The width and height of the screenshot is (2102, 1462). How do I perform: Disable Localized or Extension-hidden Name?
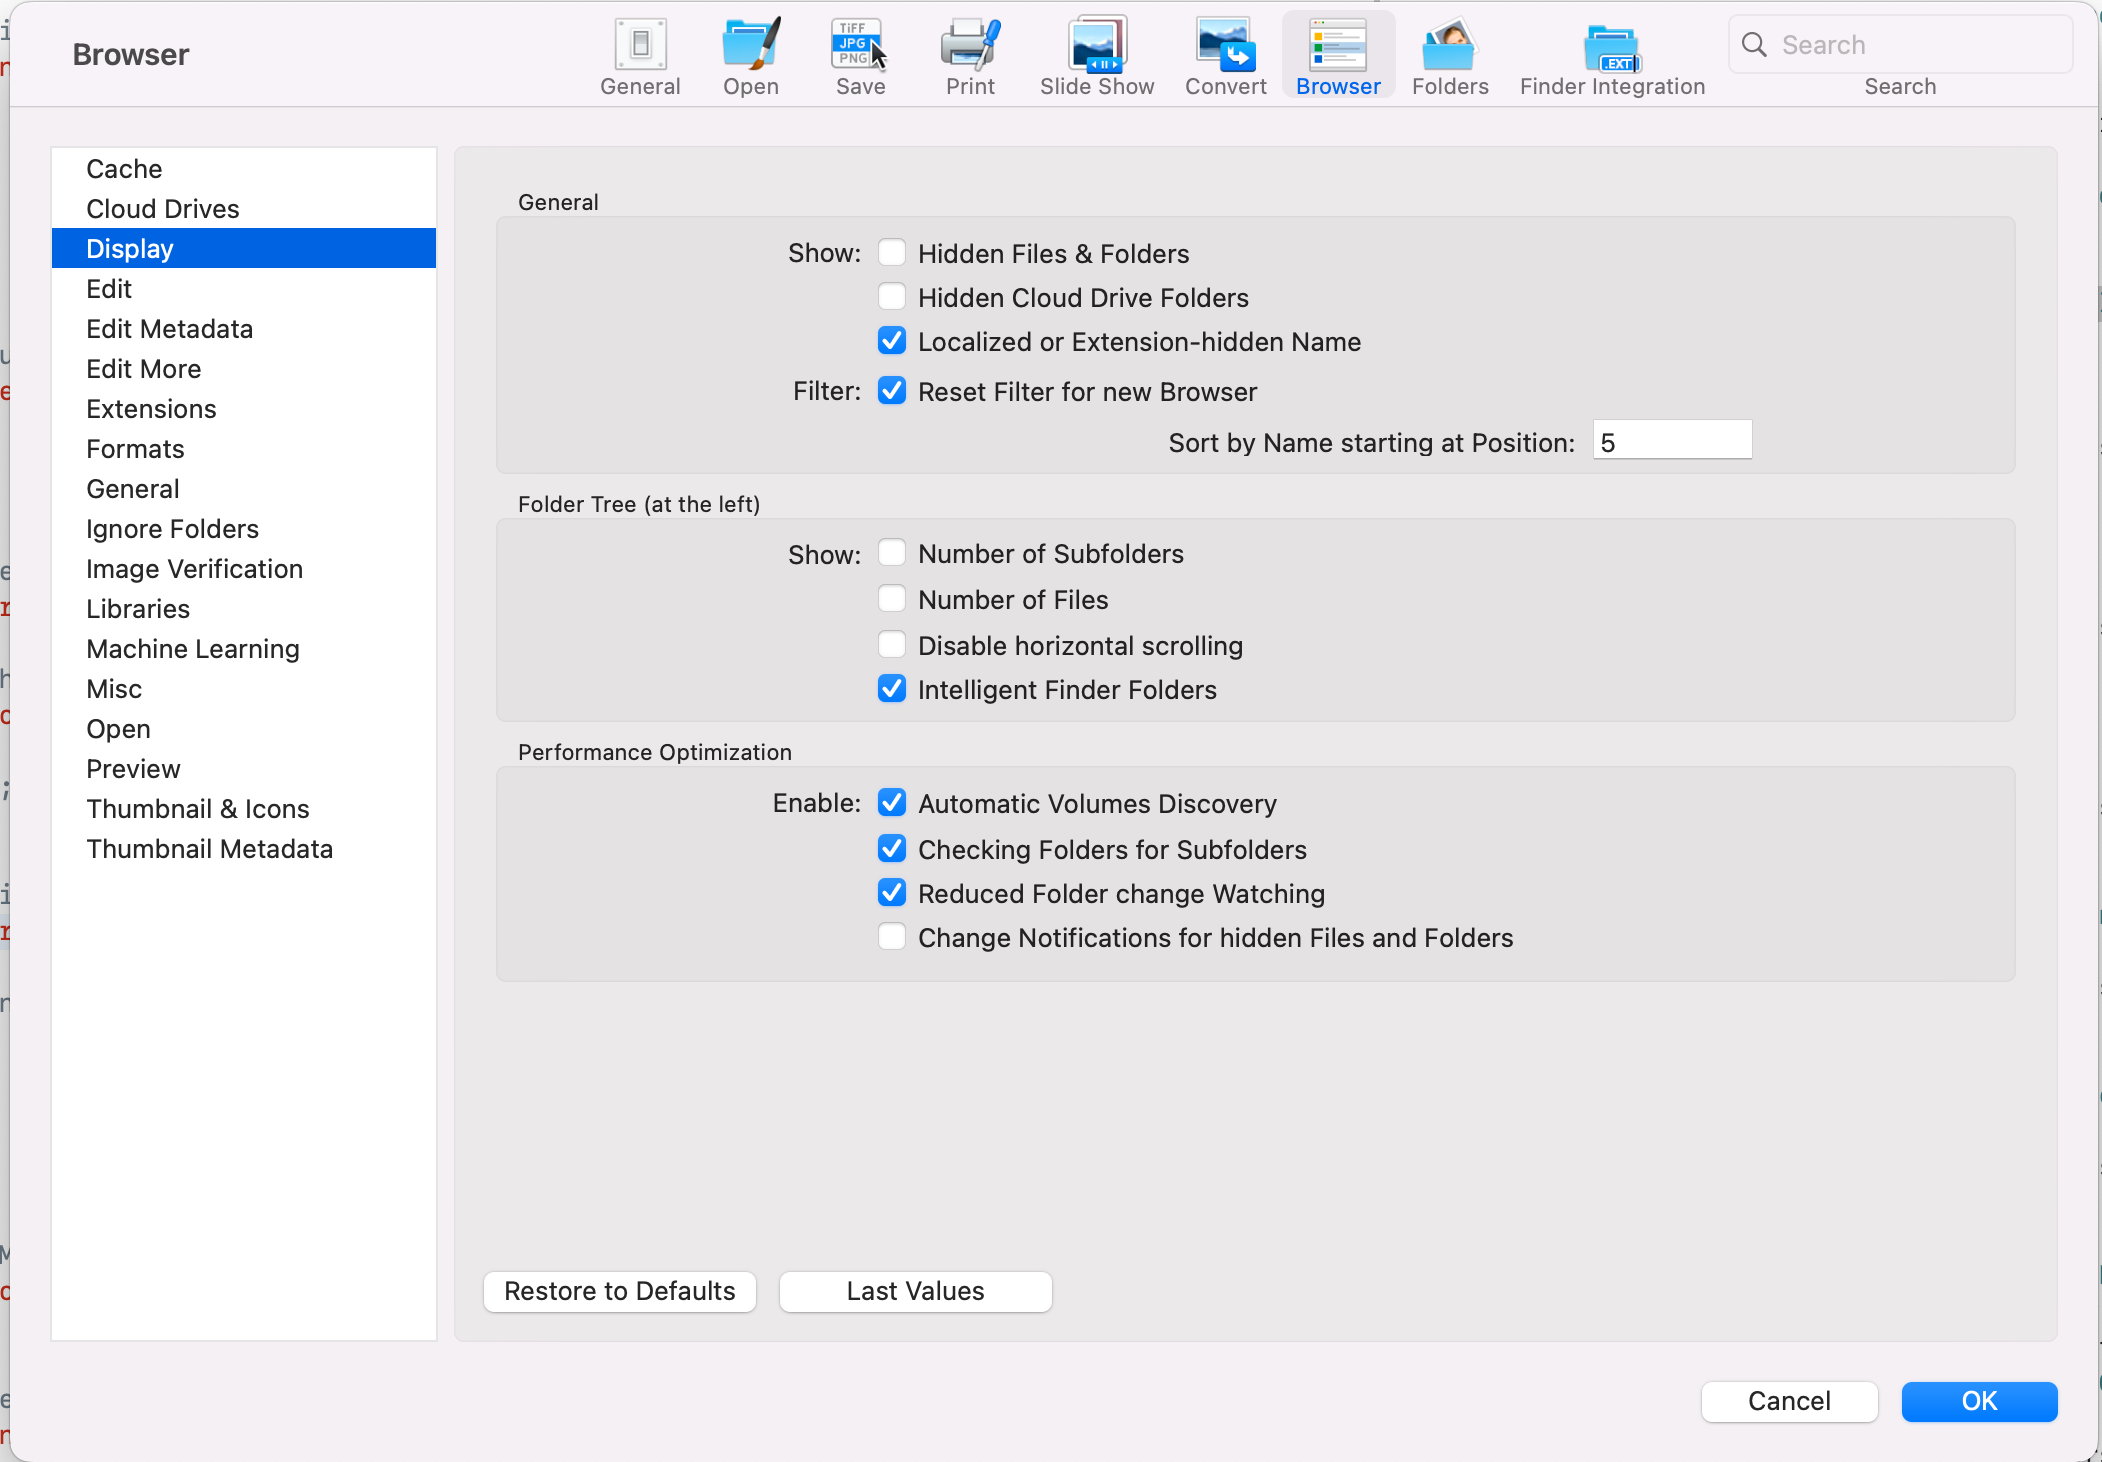point(891,342)
